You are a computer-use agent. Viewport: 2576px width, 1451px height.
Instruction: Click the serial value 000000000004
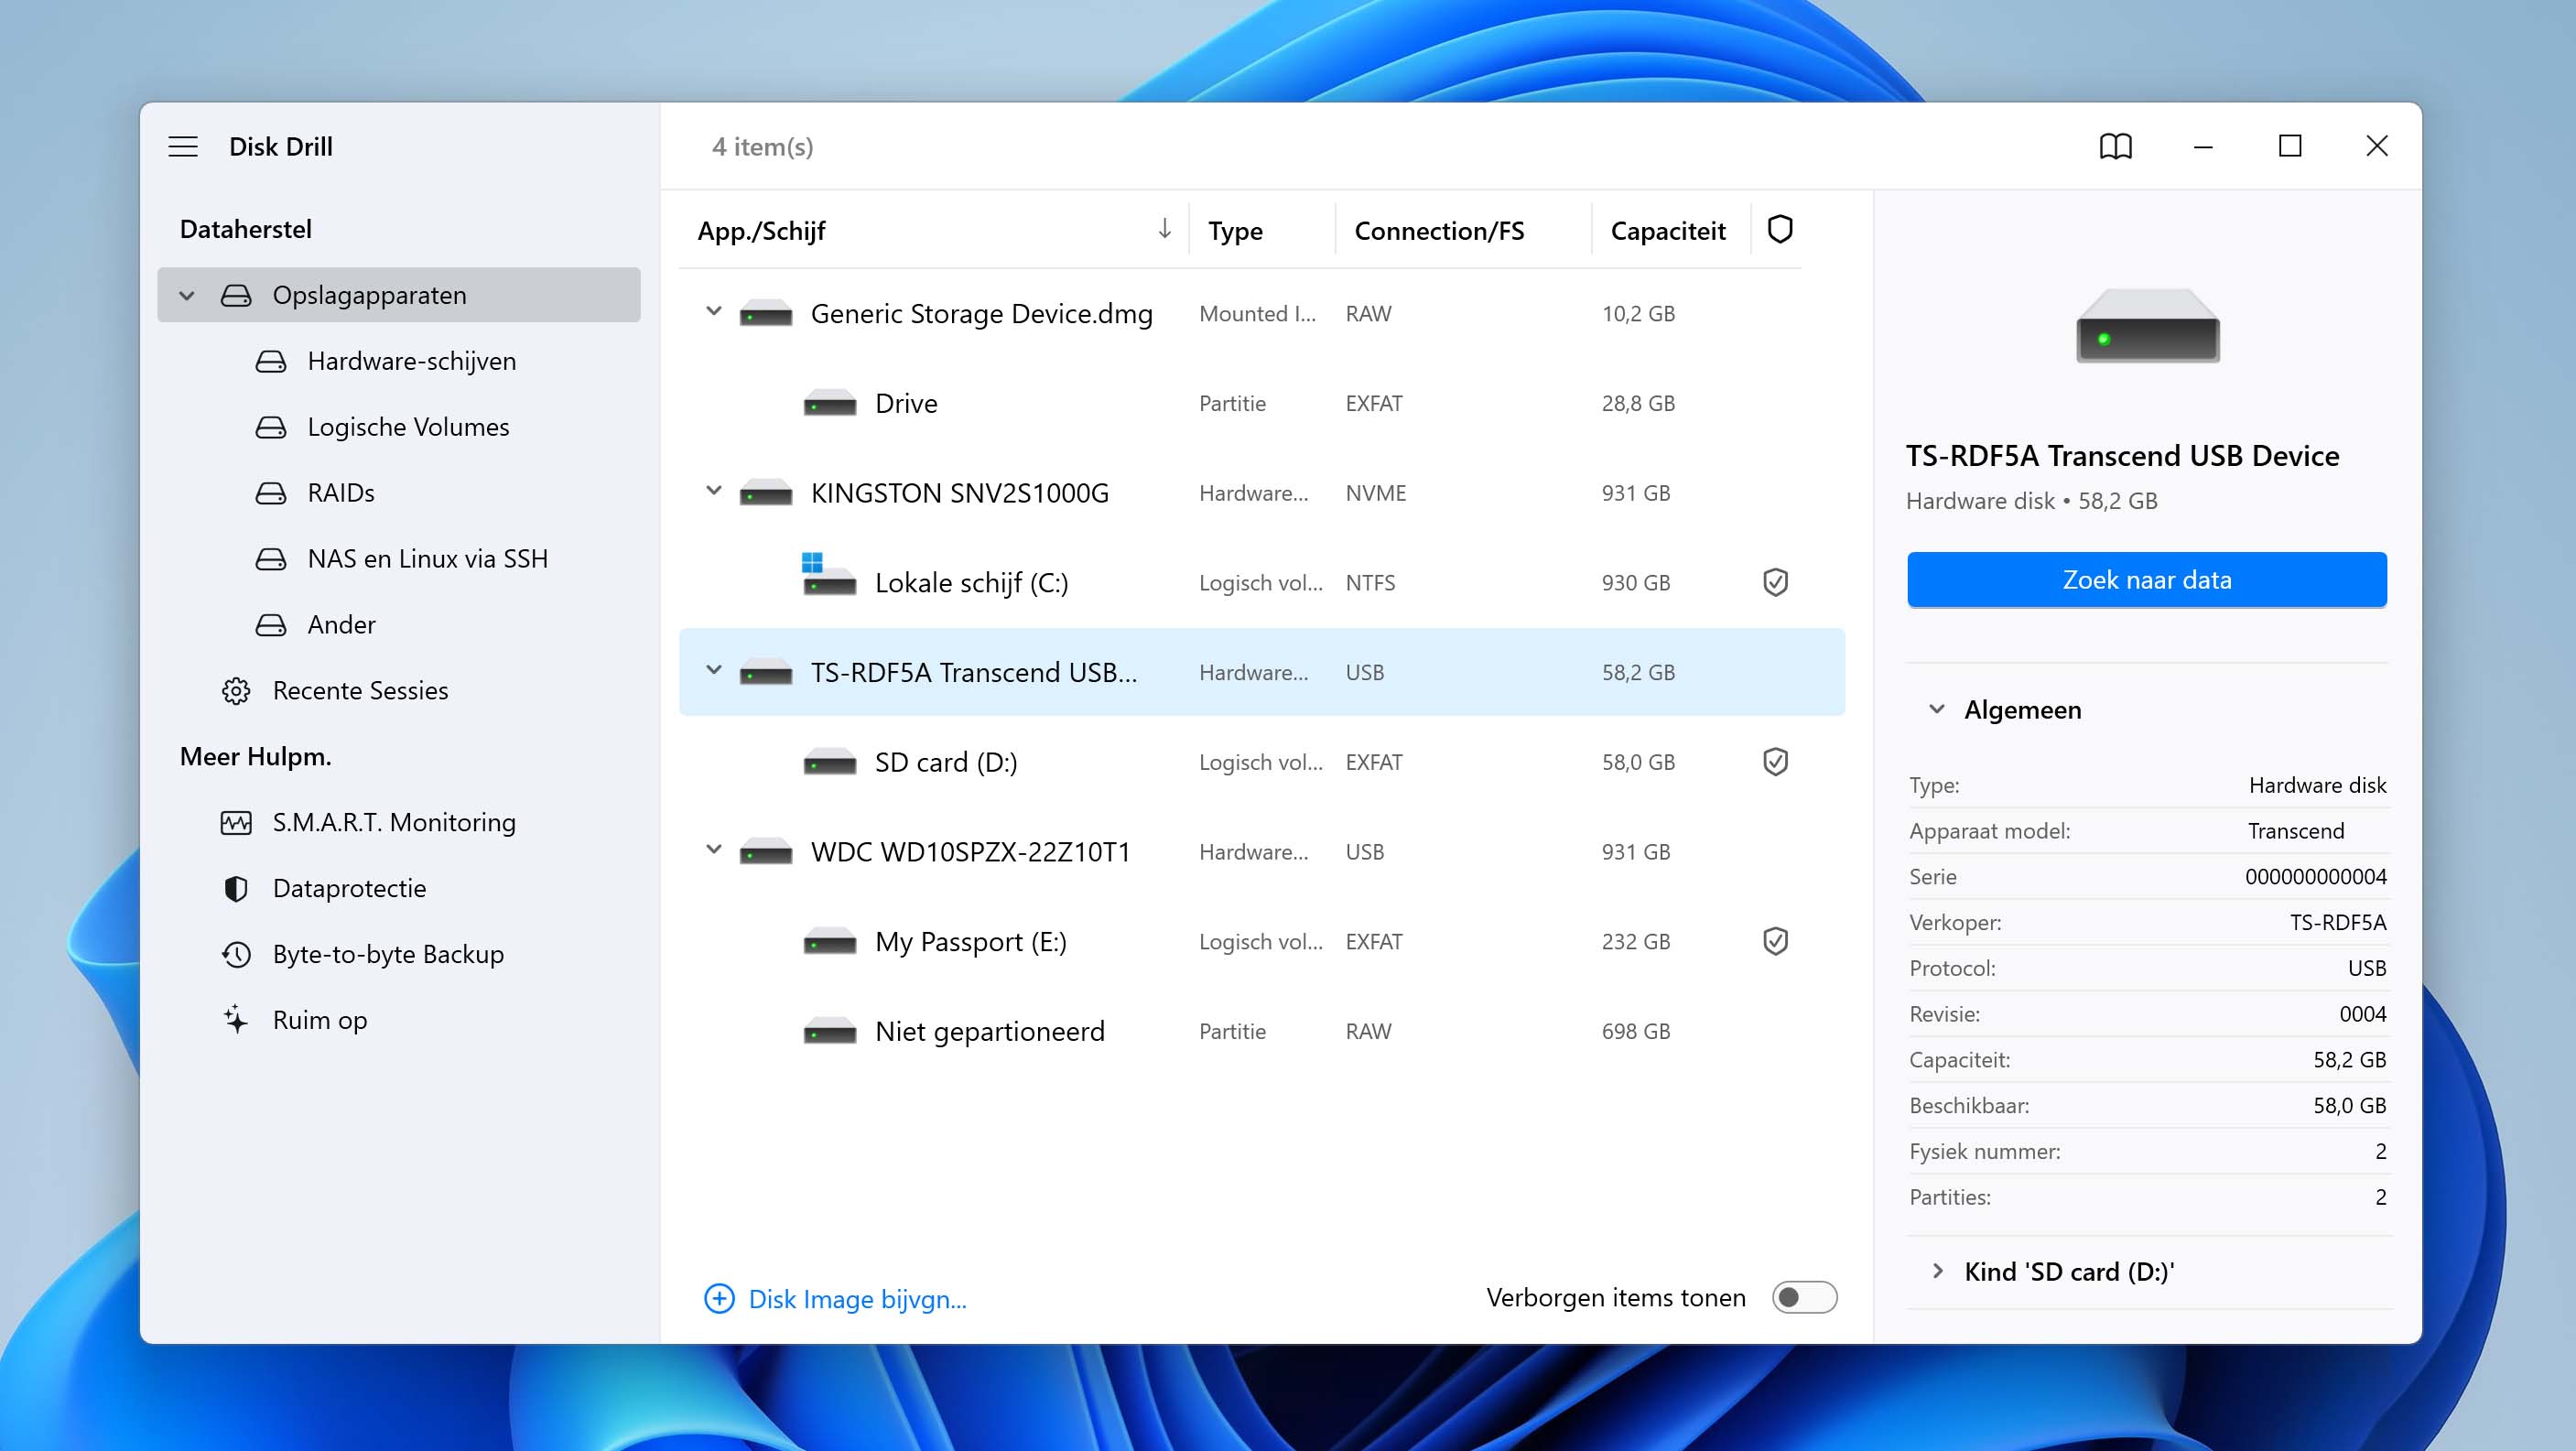pos(2315,877)
